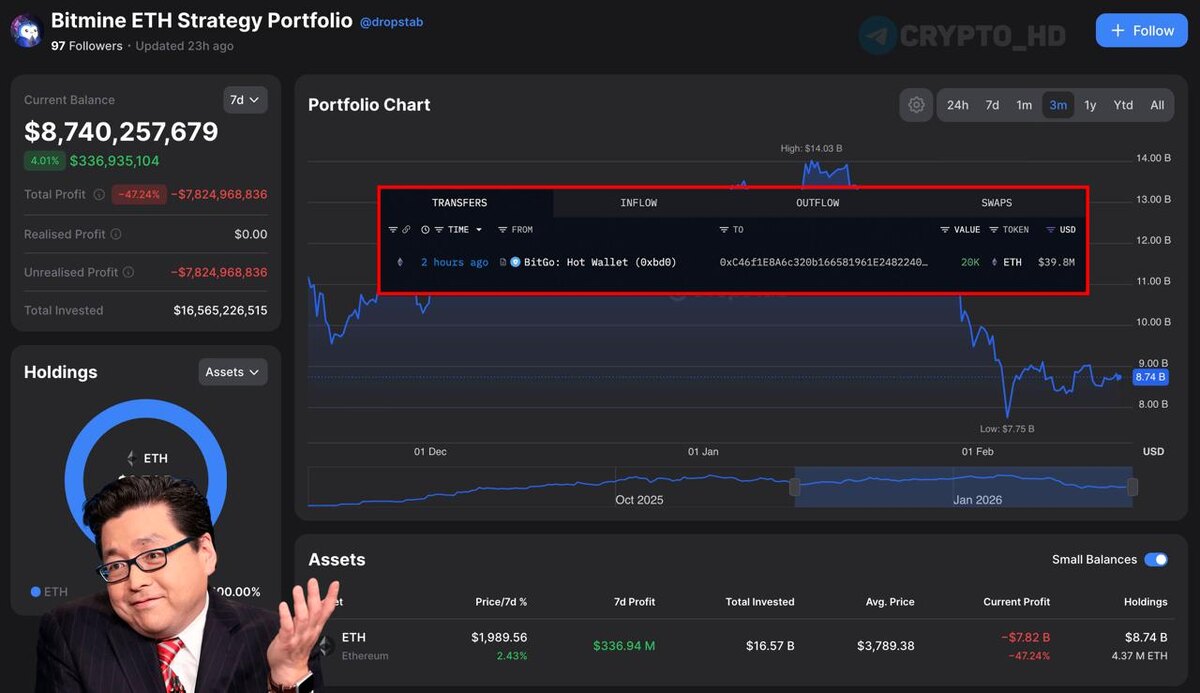Click the filter icon beside VALUE
This screenshot has width=1200, height=693.
(945, 230)
